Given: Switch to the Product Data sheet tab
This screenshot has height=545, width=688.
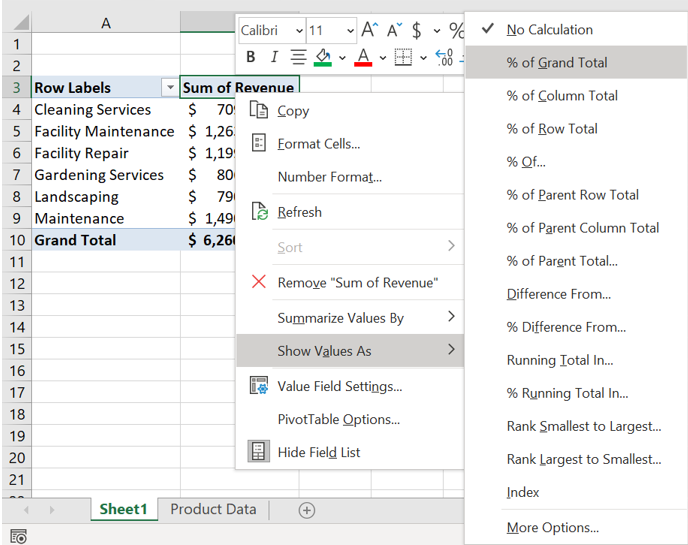Looking at the screenshot, I should point(213,509).
